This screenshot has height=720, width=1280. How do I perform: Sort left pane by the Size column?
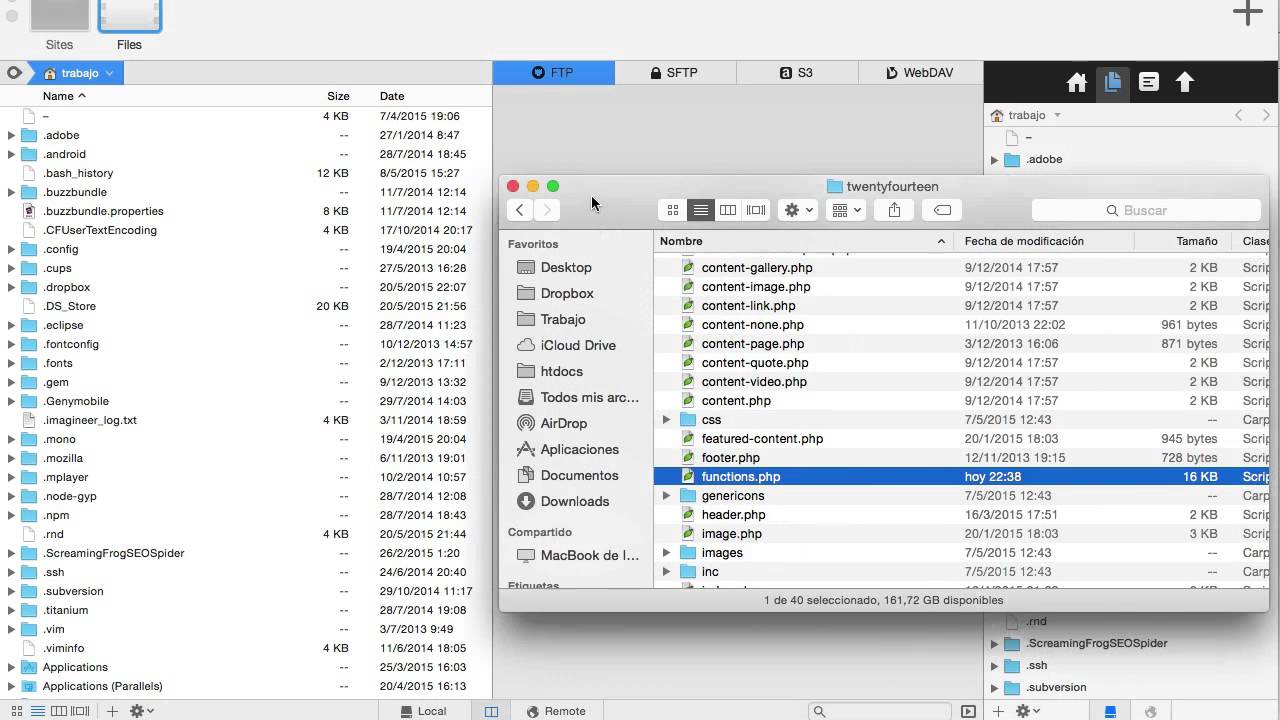(x=338, y=96)
